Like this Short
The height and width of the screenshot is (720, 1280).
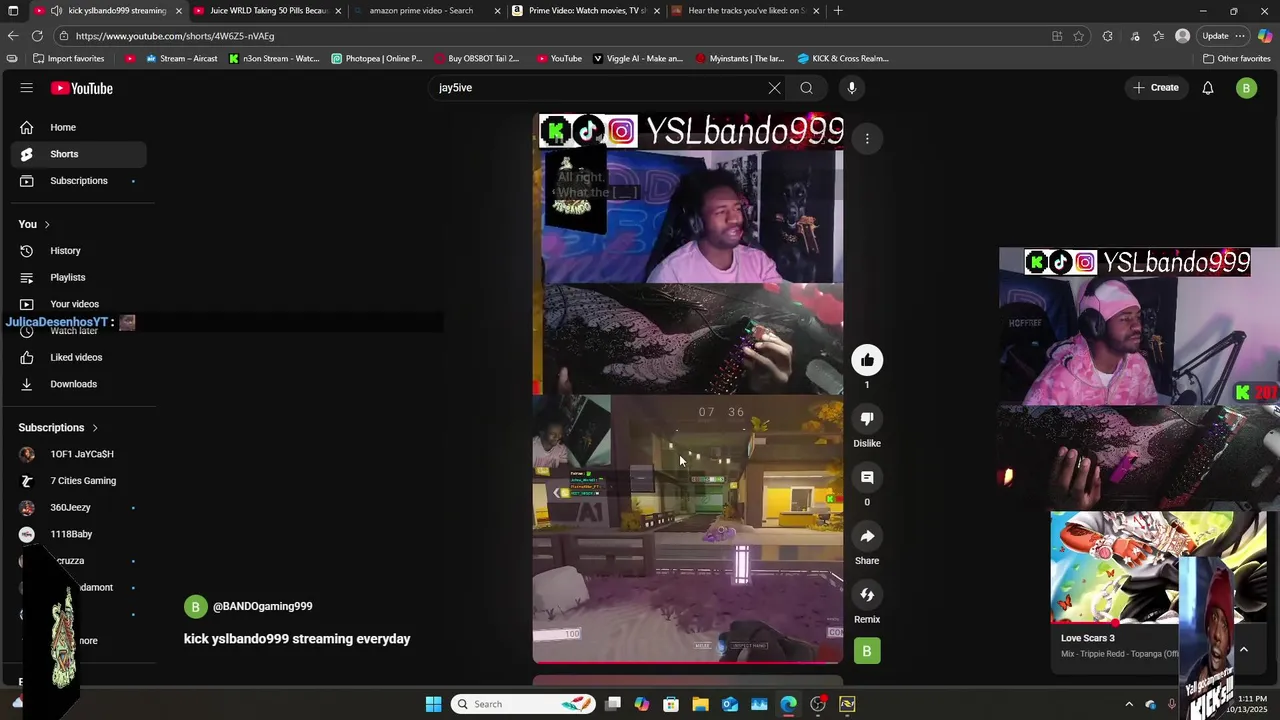click(x=867, y=360)
